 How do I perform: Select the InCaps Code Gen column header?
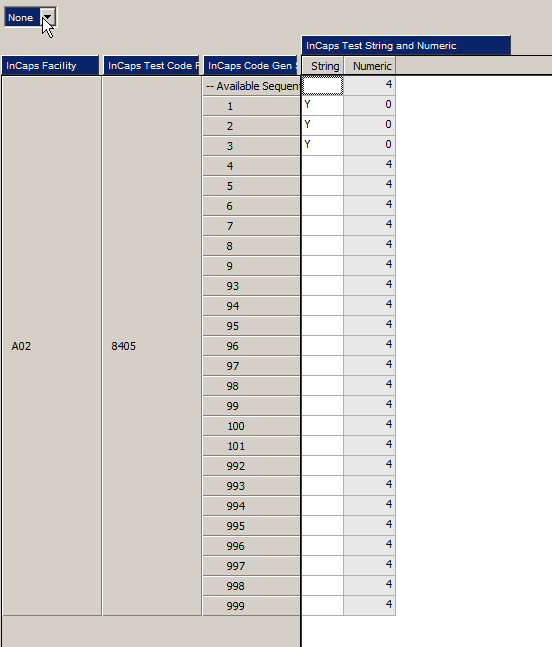[250, 66]
